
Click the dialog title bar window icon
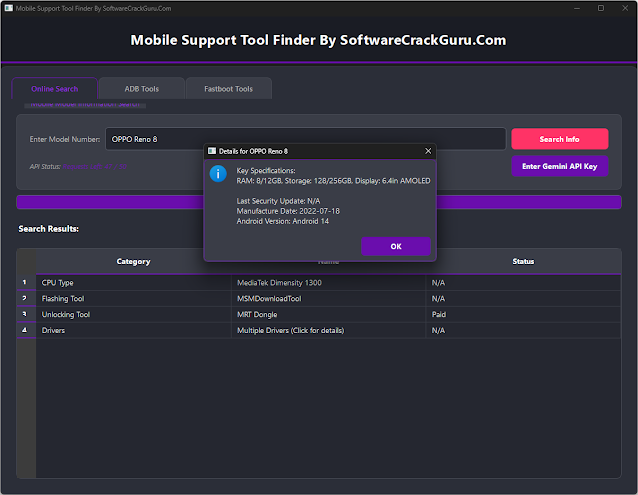211,151
